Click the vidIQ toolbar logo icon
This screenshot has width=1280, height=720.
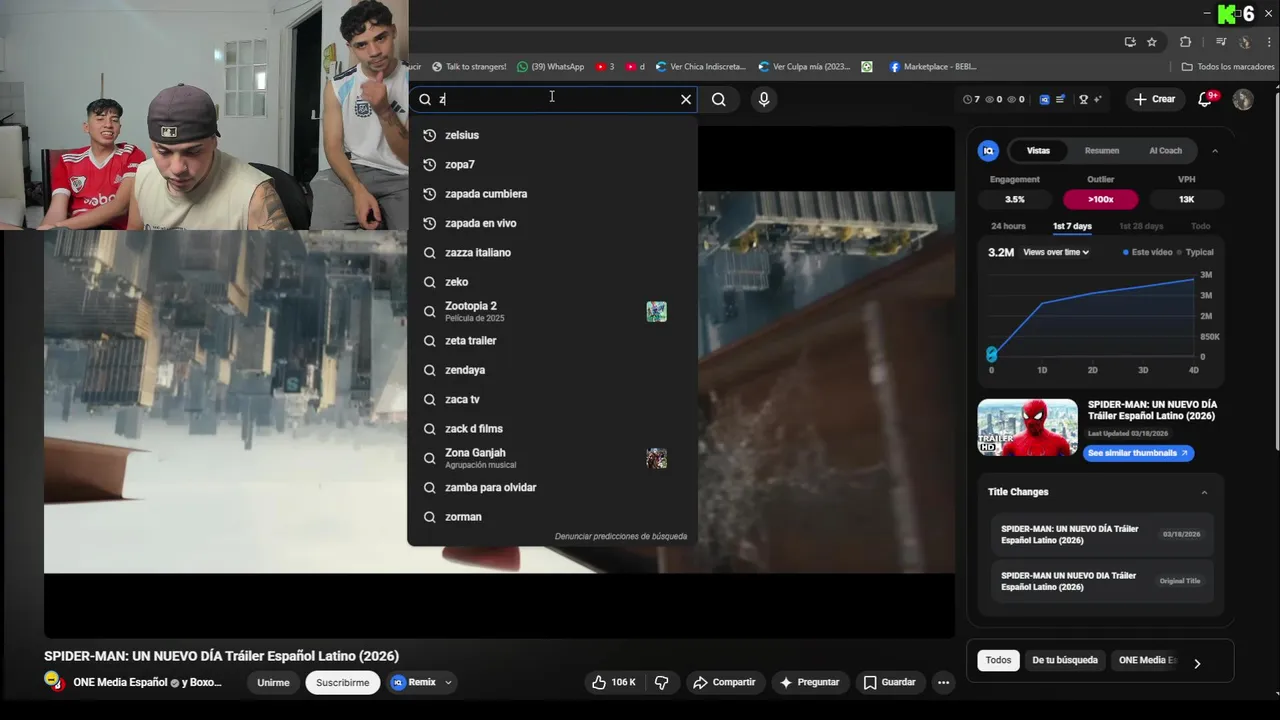pos(1044,99)
